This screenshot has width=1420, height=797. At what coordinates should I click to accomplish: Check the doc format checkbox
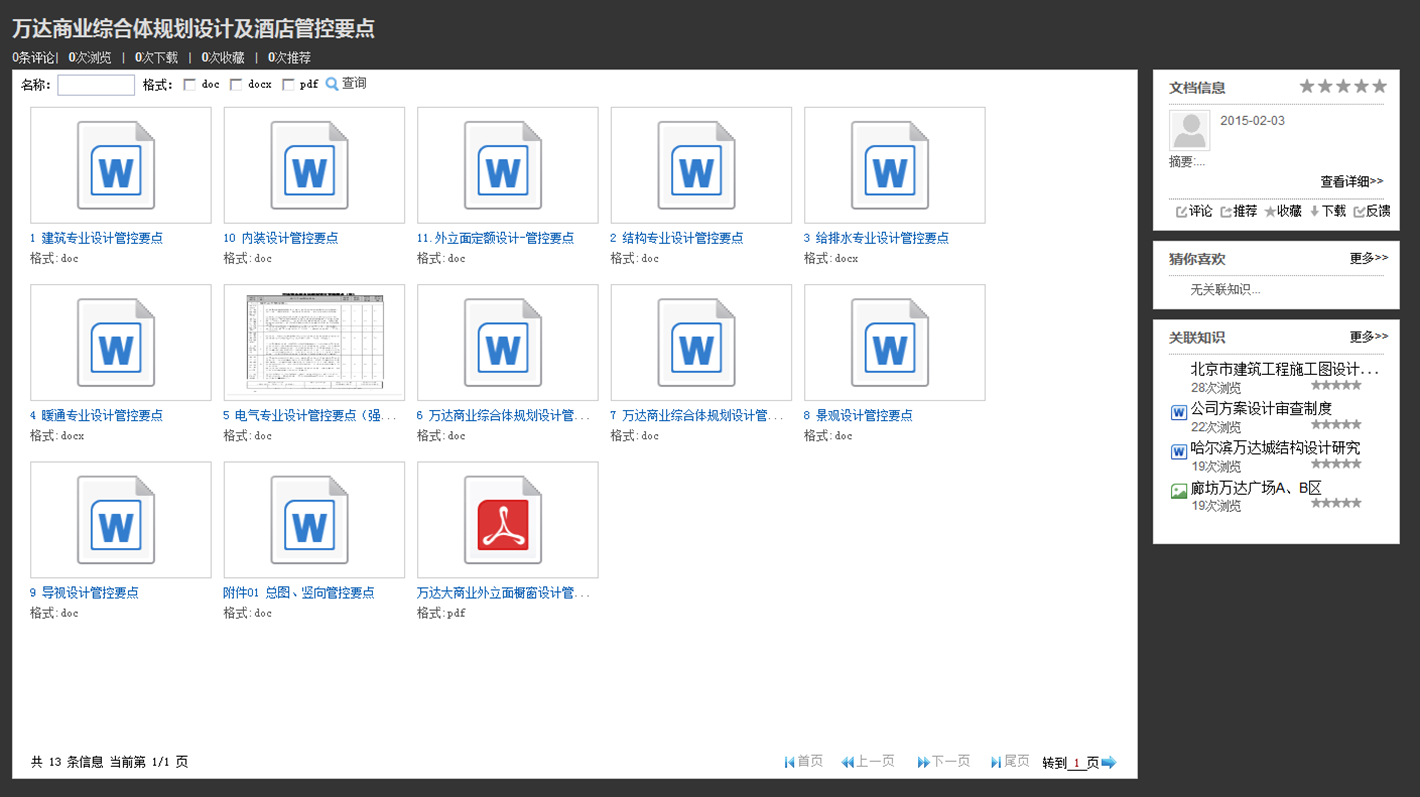coord(190,85)
